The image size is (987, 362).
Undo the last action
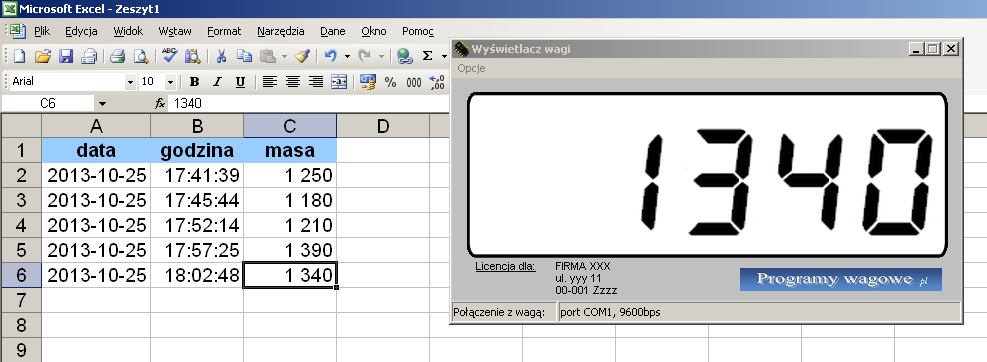click(x=331, y=56)
